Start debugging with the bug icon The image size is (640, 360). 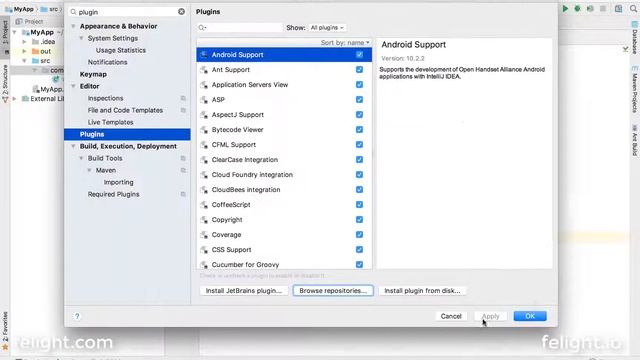(x=578, y=9)
